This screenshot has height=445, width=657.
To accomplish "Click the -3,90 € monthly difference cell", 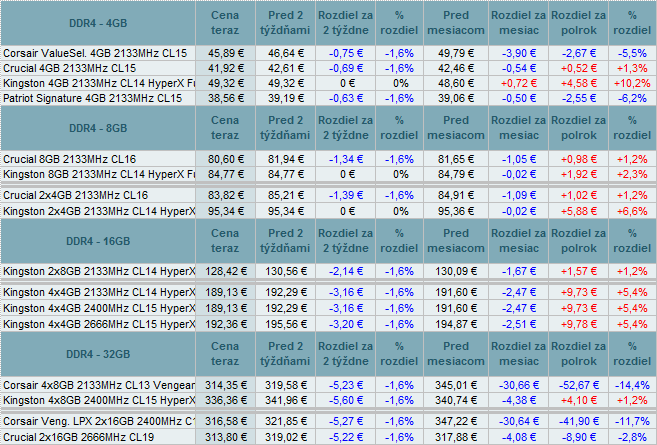I will (519, 53).
